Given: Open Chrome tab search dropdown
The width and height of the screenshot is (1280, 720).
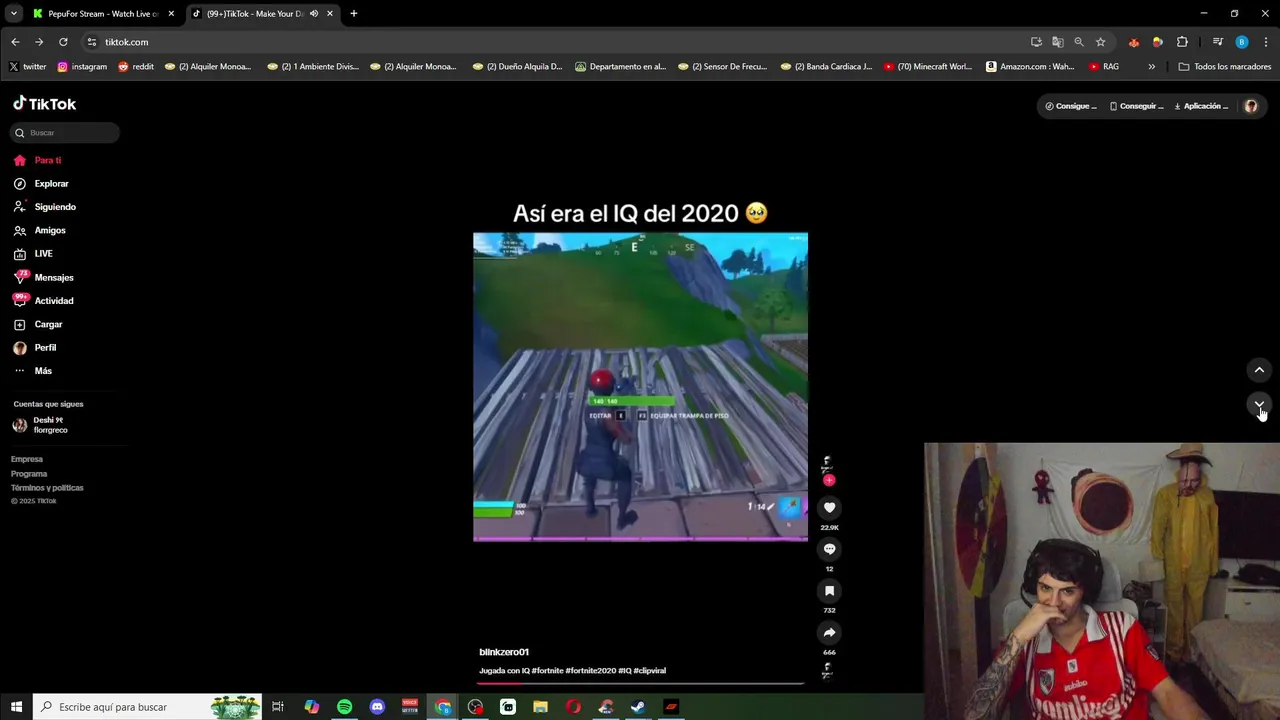Looking at the screenshot, I should pyautogui.click(x=14, y=14).
